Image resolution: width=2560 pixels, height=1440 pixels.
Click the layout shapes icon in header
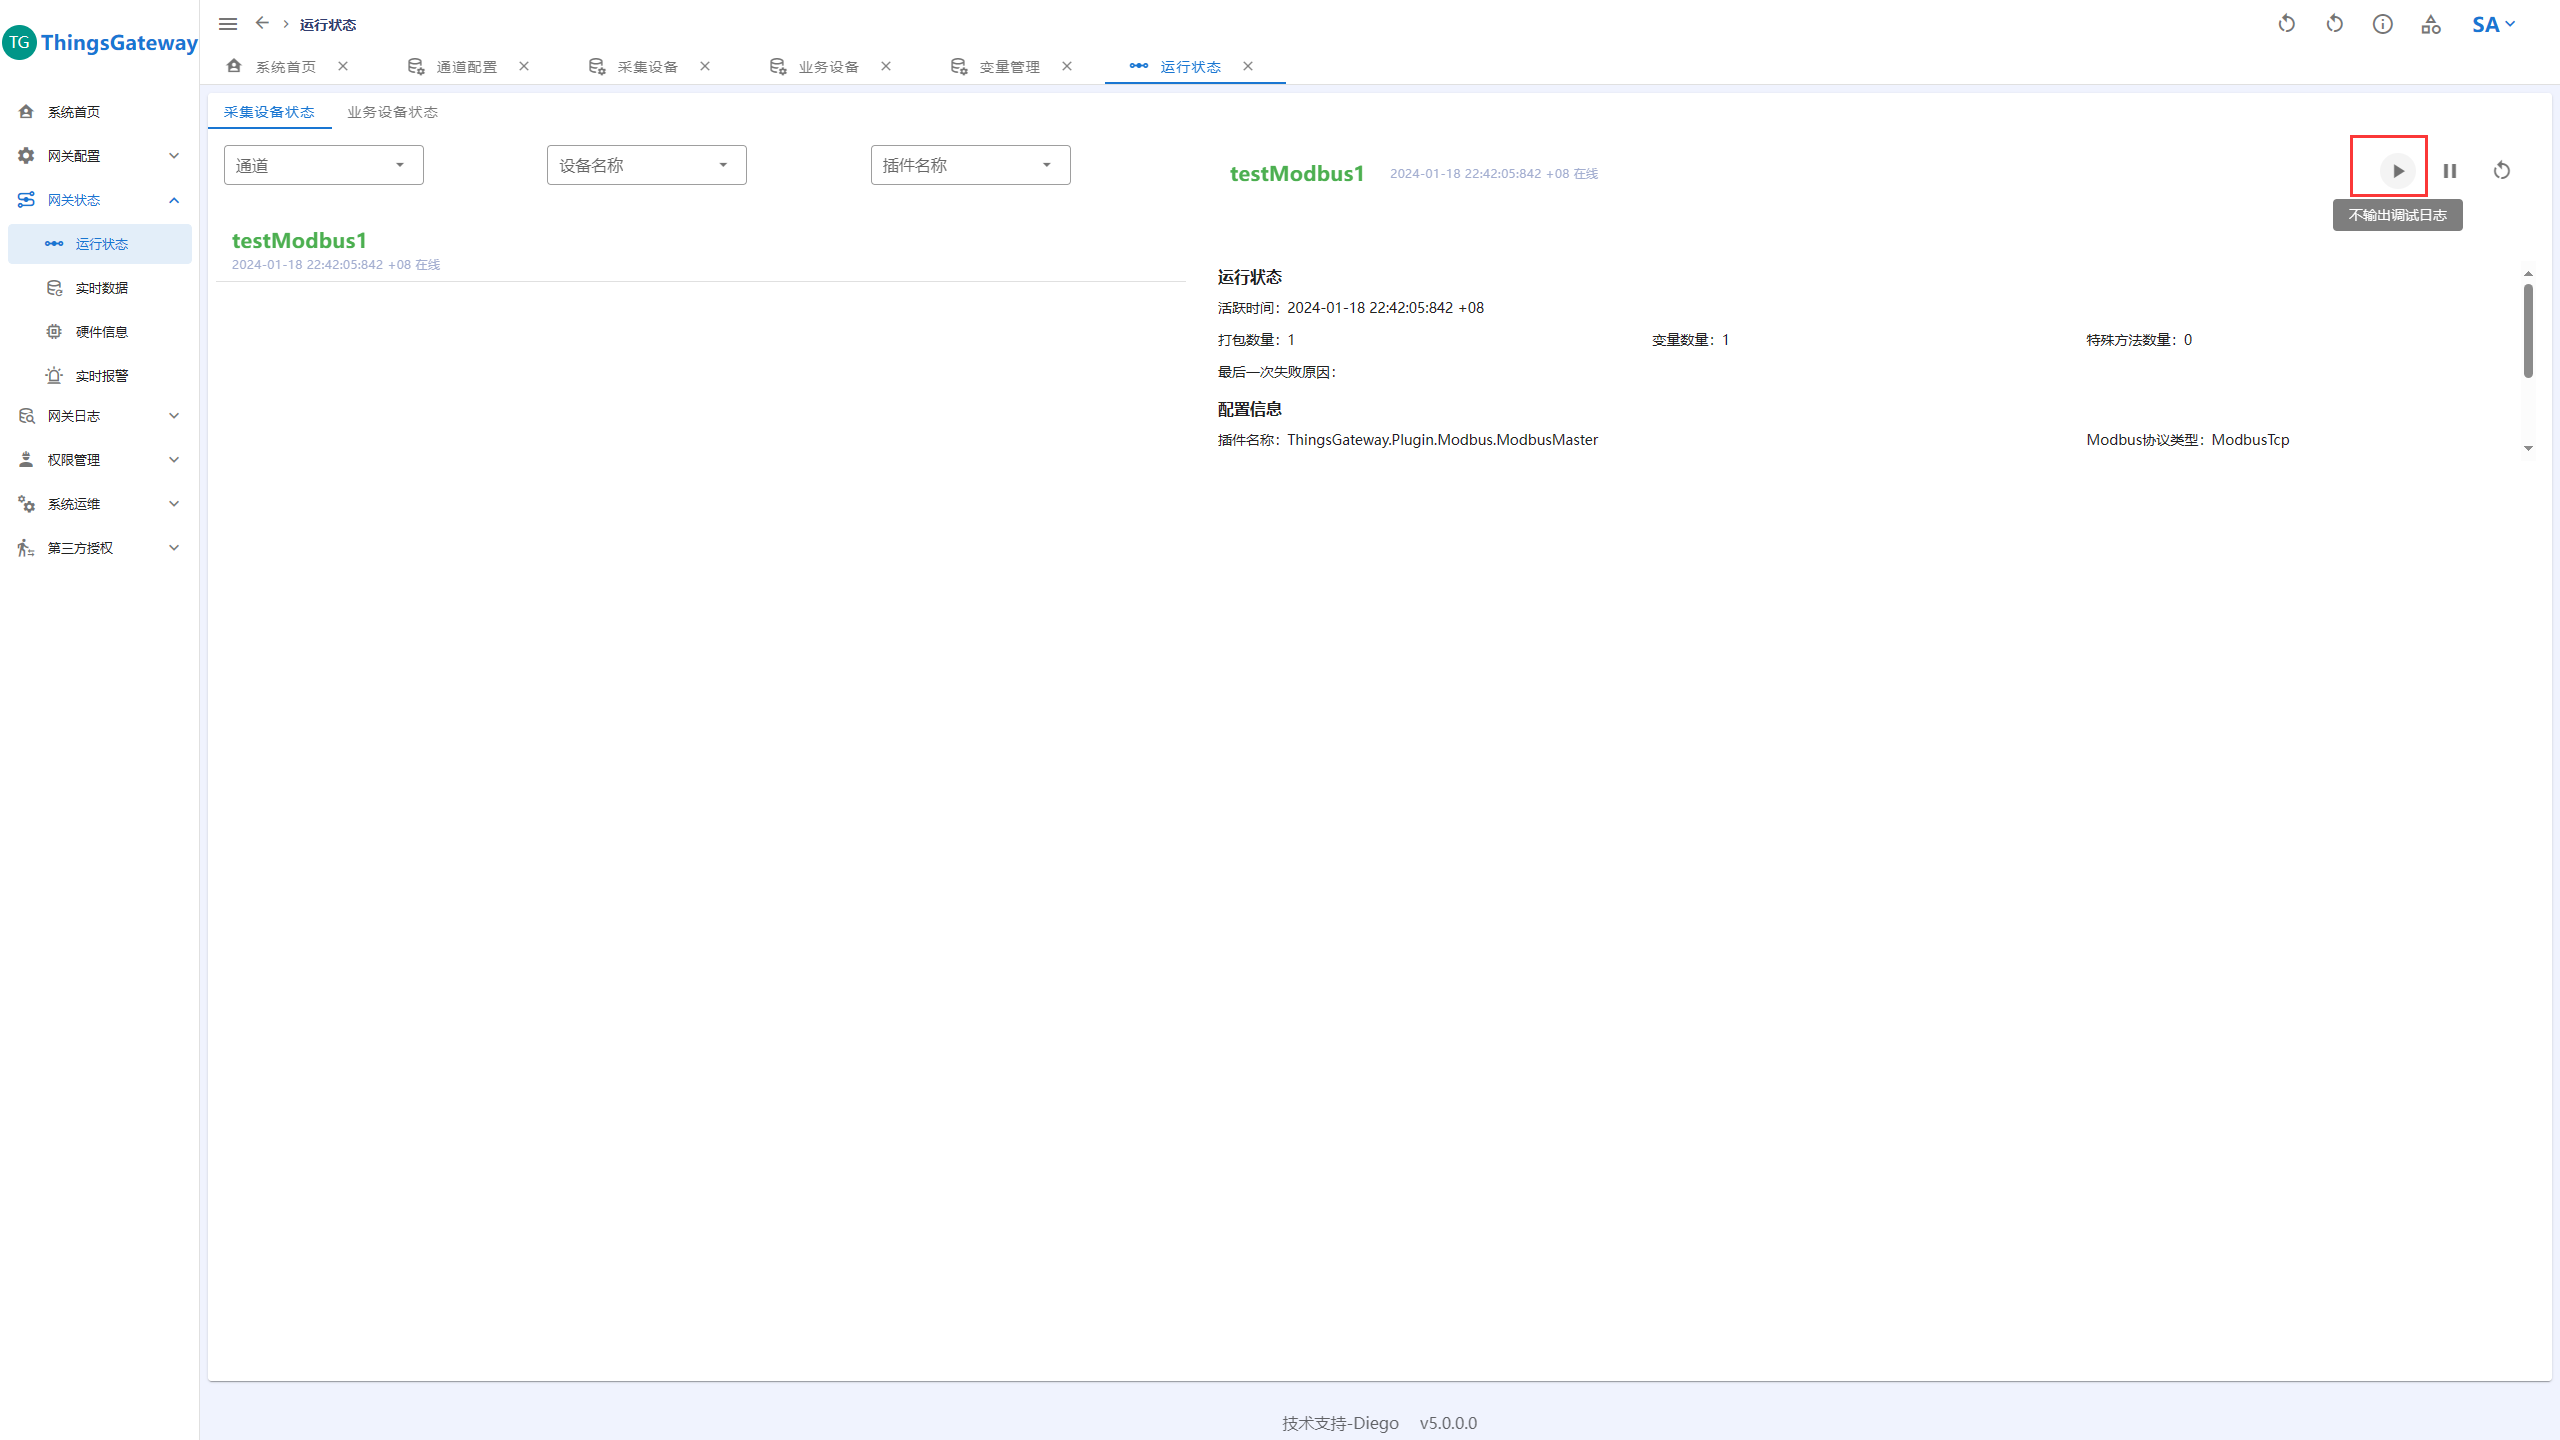pos(2430,24)
